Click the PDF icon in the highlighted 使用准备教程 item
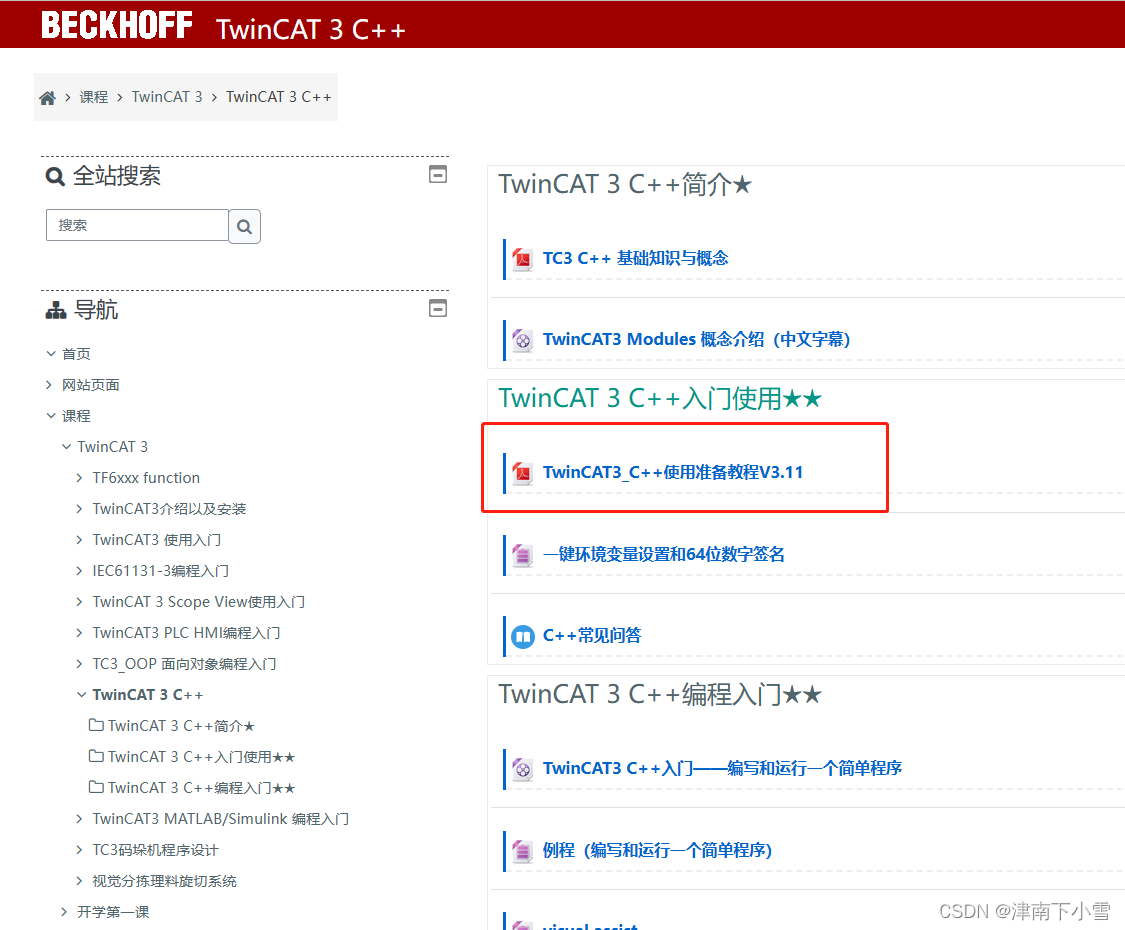Image resolution: width=1125 pixels, height=930 pixels. [522, 471]
